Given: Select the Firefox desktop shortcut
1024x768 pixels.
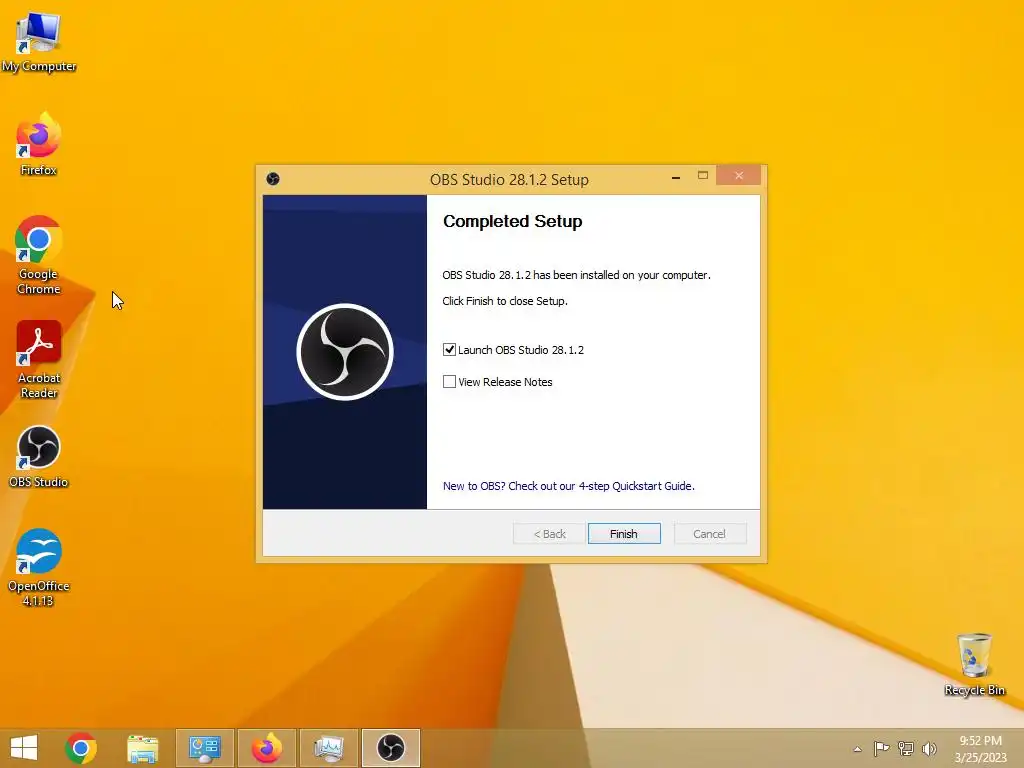Looking at the screenshot, I should 39,144.
